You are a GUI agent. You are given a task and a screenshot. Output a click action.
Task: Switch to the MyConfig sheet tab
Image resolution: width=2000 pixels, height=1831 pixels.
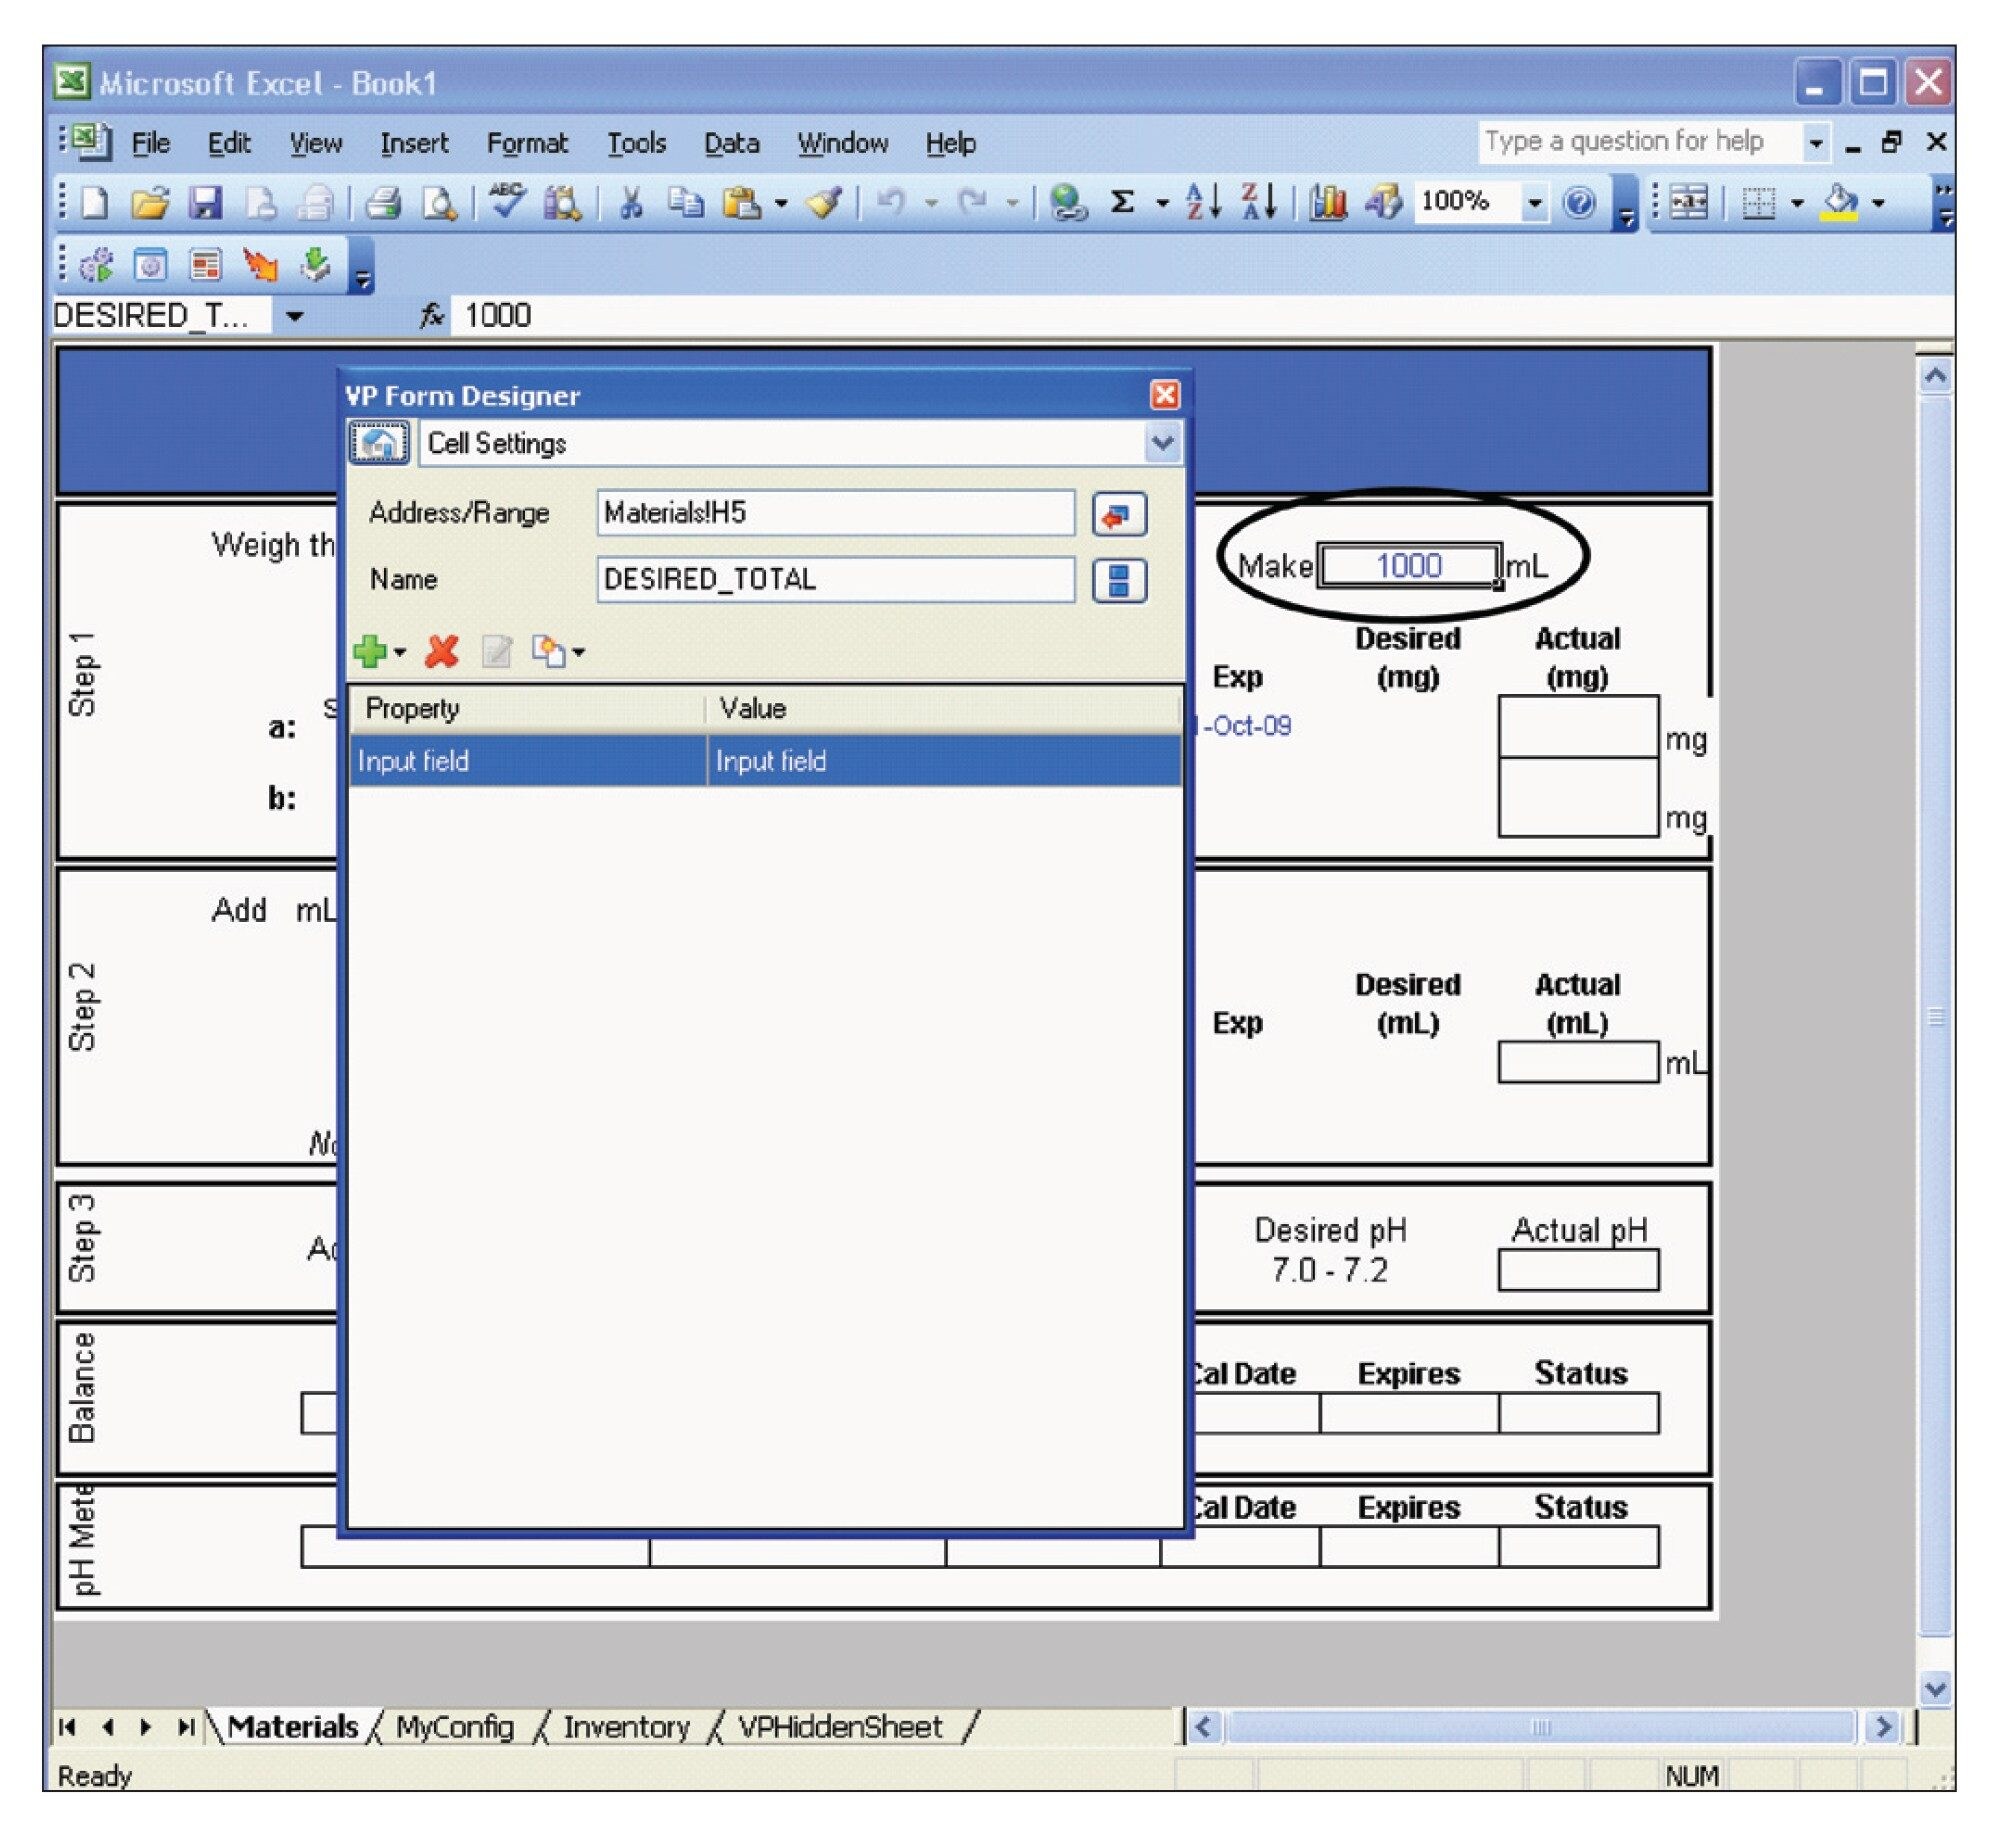(455, 1727)
